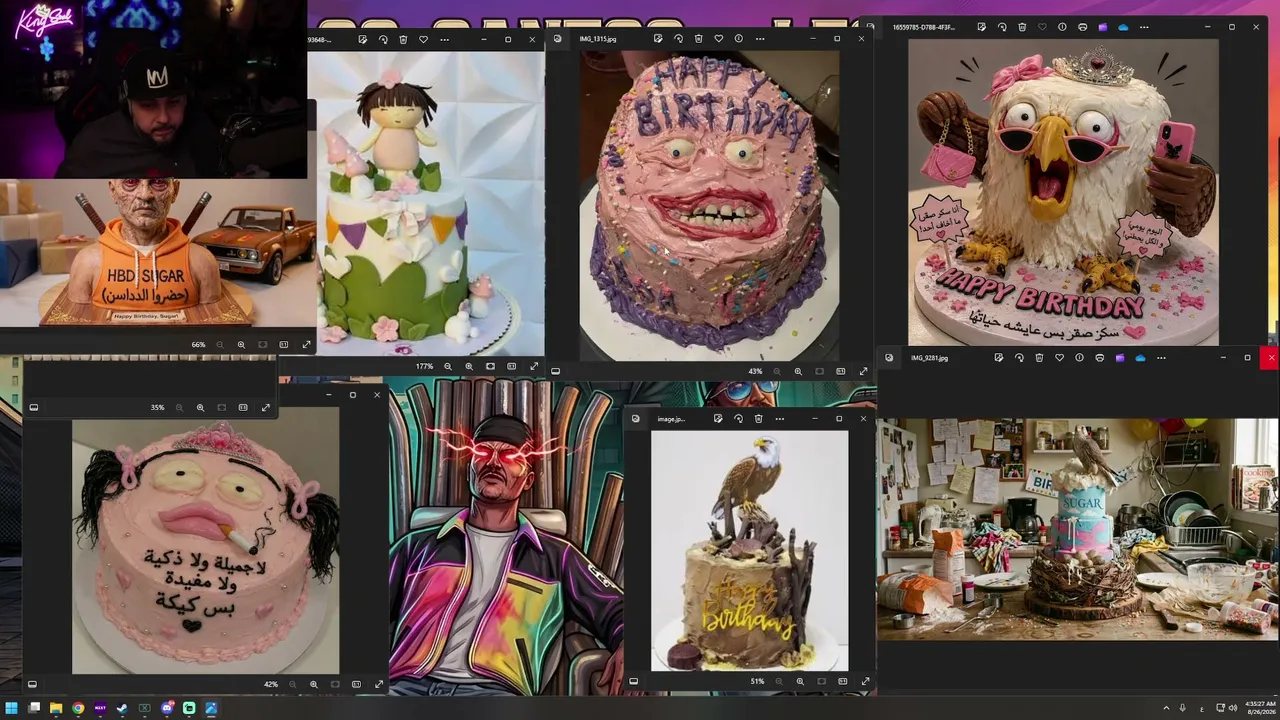Click OneDrive cloud icon in IMG_9281.jpg window
This screenshot has height=720, width=1280.
click(x=1140, y=358)
